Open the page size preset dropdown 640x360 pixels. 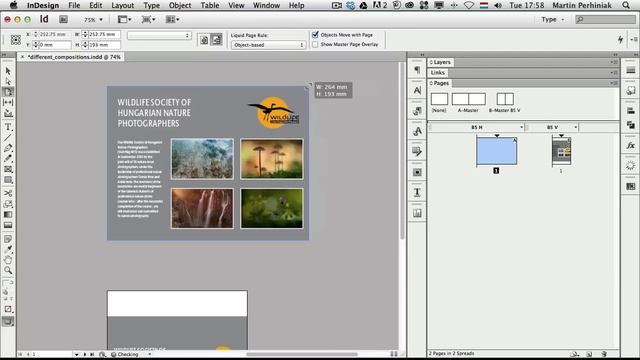coord(159,36)
